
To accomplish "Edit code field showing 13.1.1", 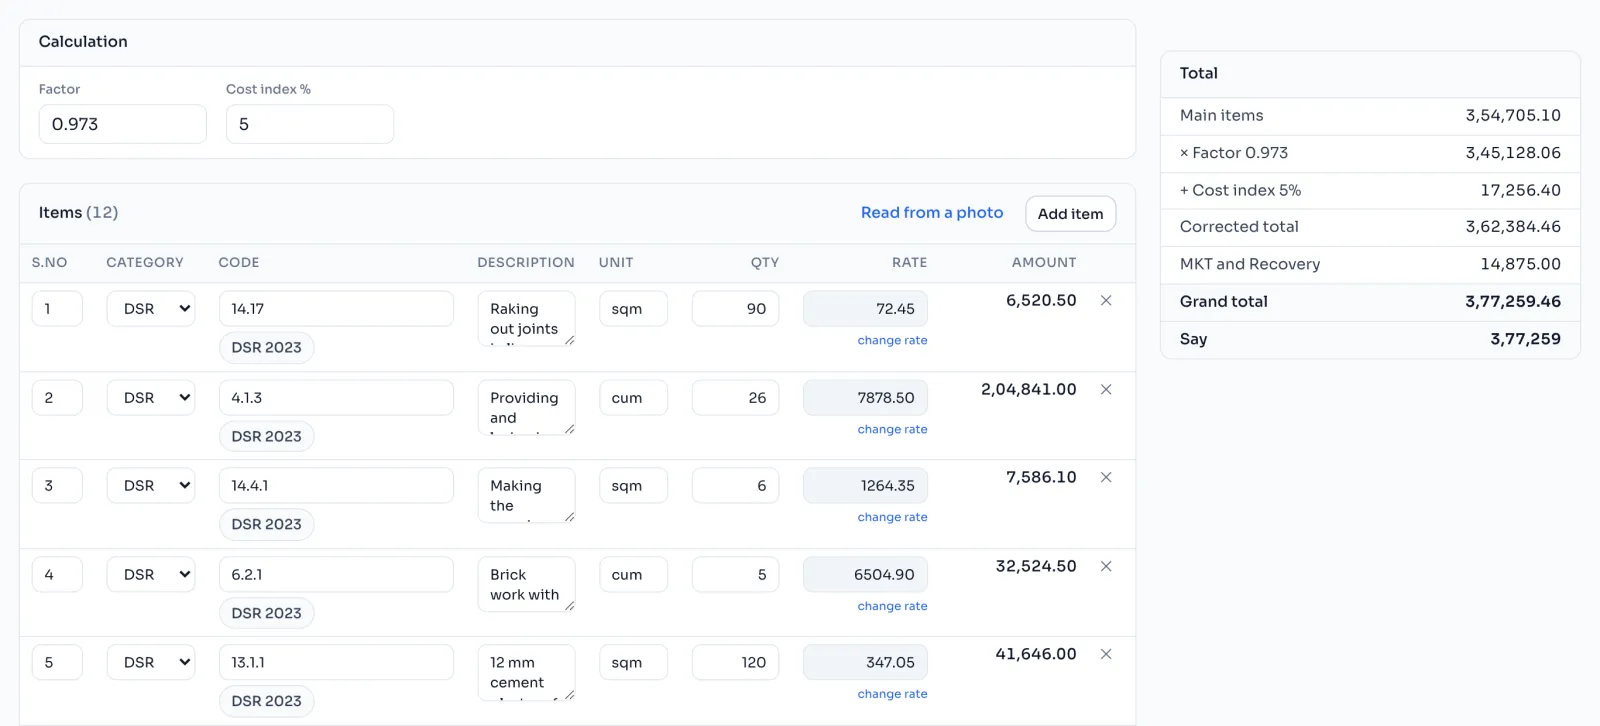I will (x=336, y=662).
